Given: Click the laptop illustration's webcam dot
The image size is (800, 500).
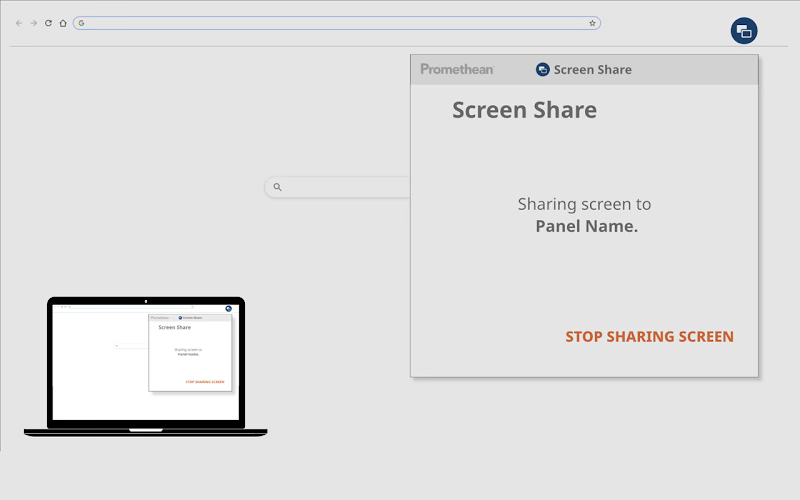Looking at the screenshot, I should point(146,300).
